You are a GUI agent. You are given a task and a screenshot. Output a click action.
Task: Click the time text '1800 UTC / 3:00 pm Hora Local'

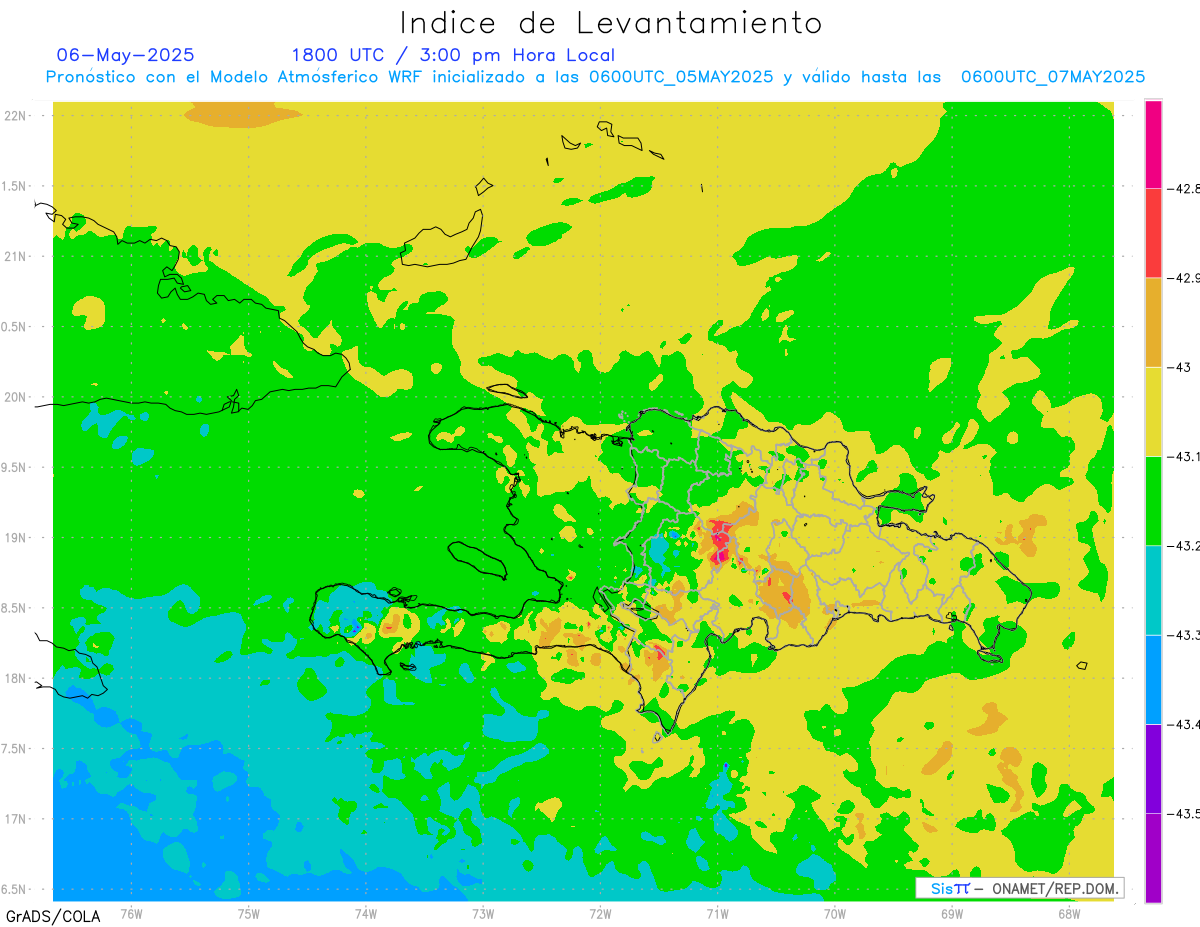tap(453, 55)
